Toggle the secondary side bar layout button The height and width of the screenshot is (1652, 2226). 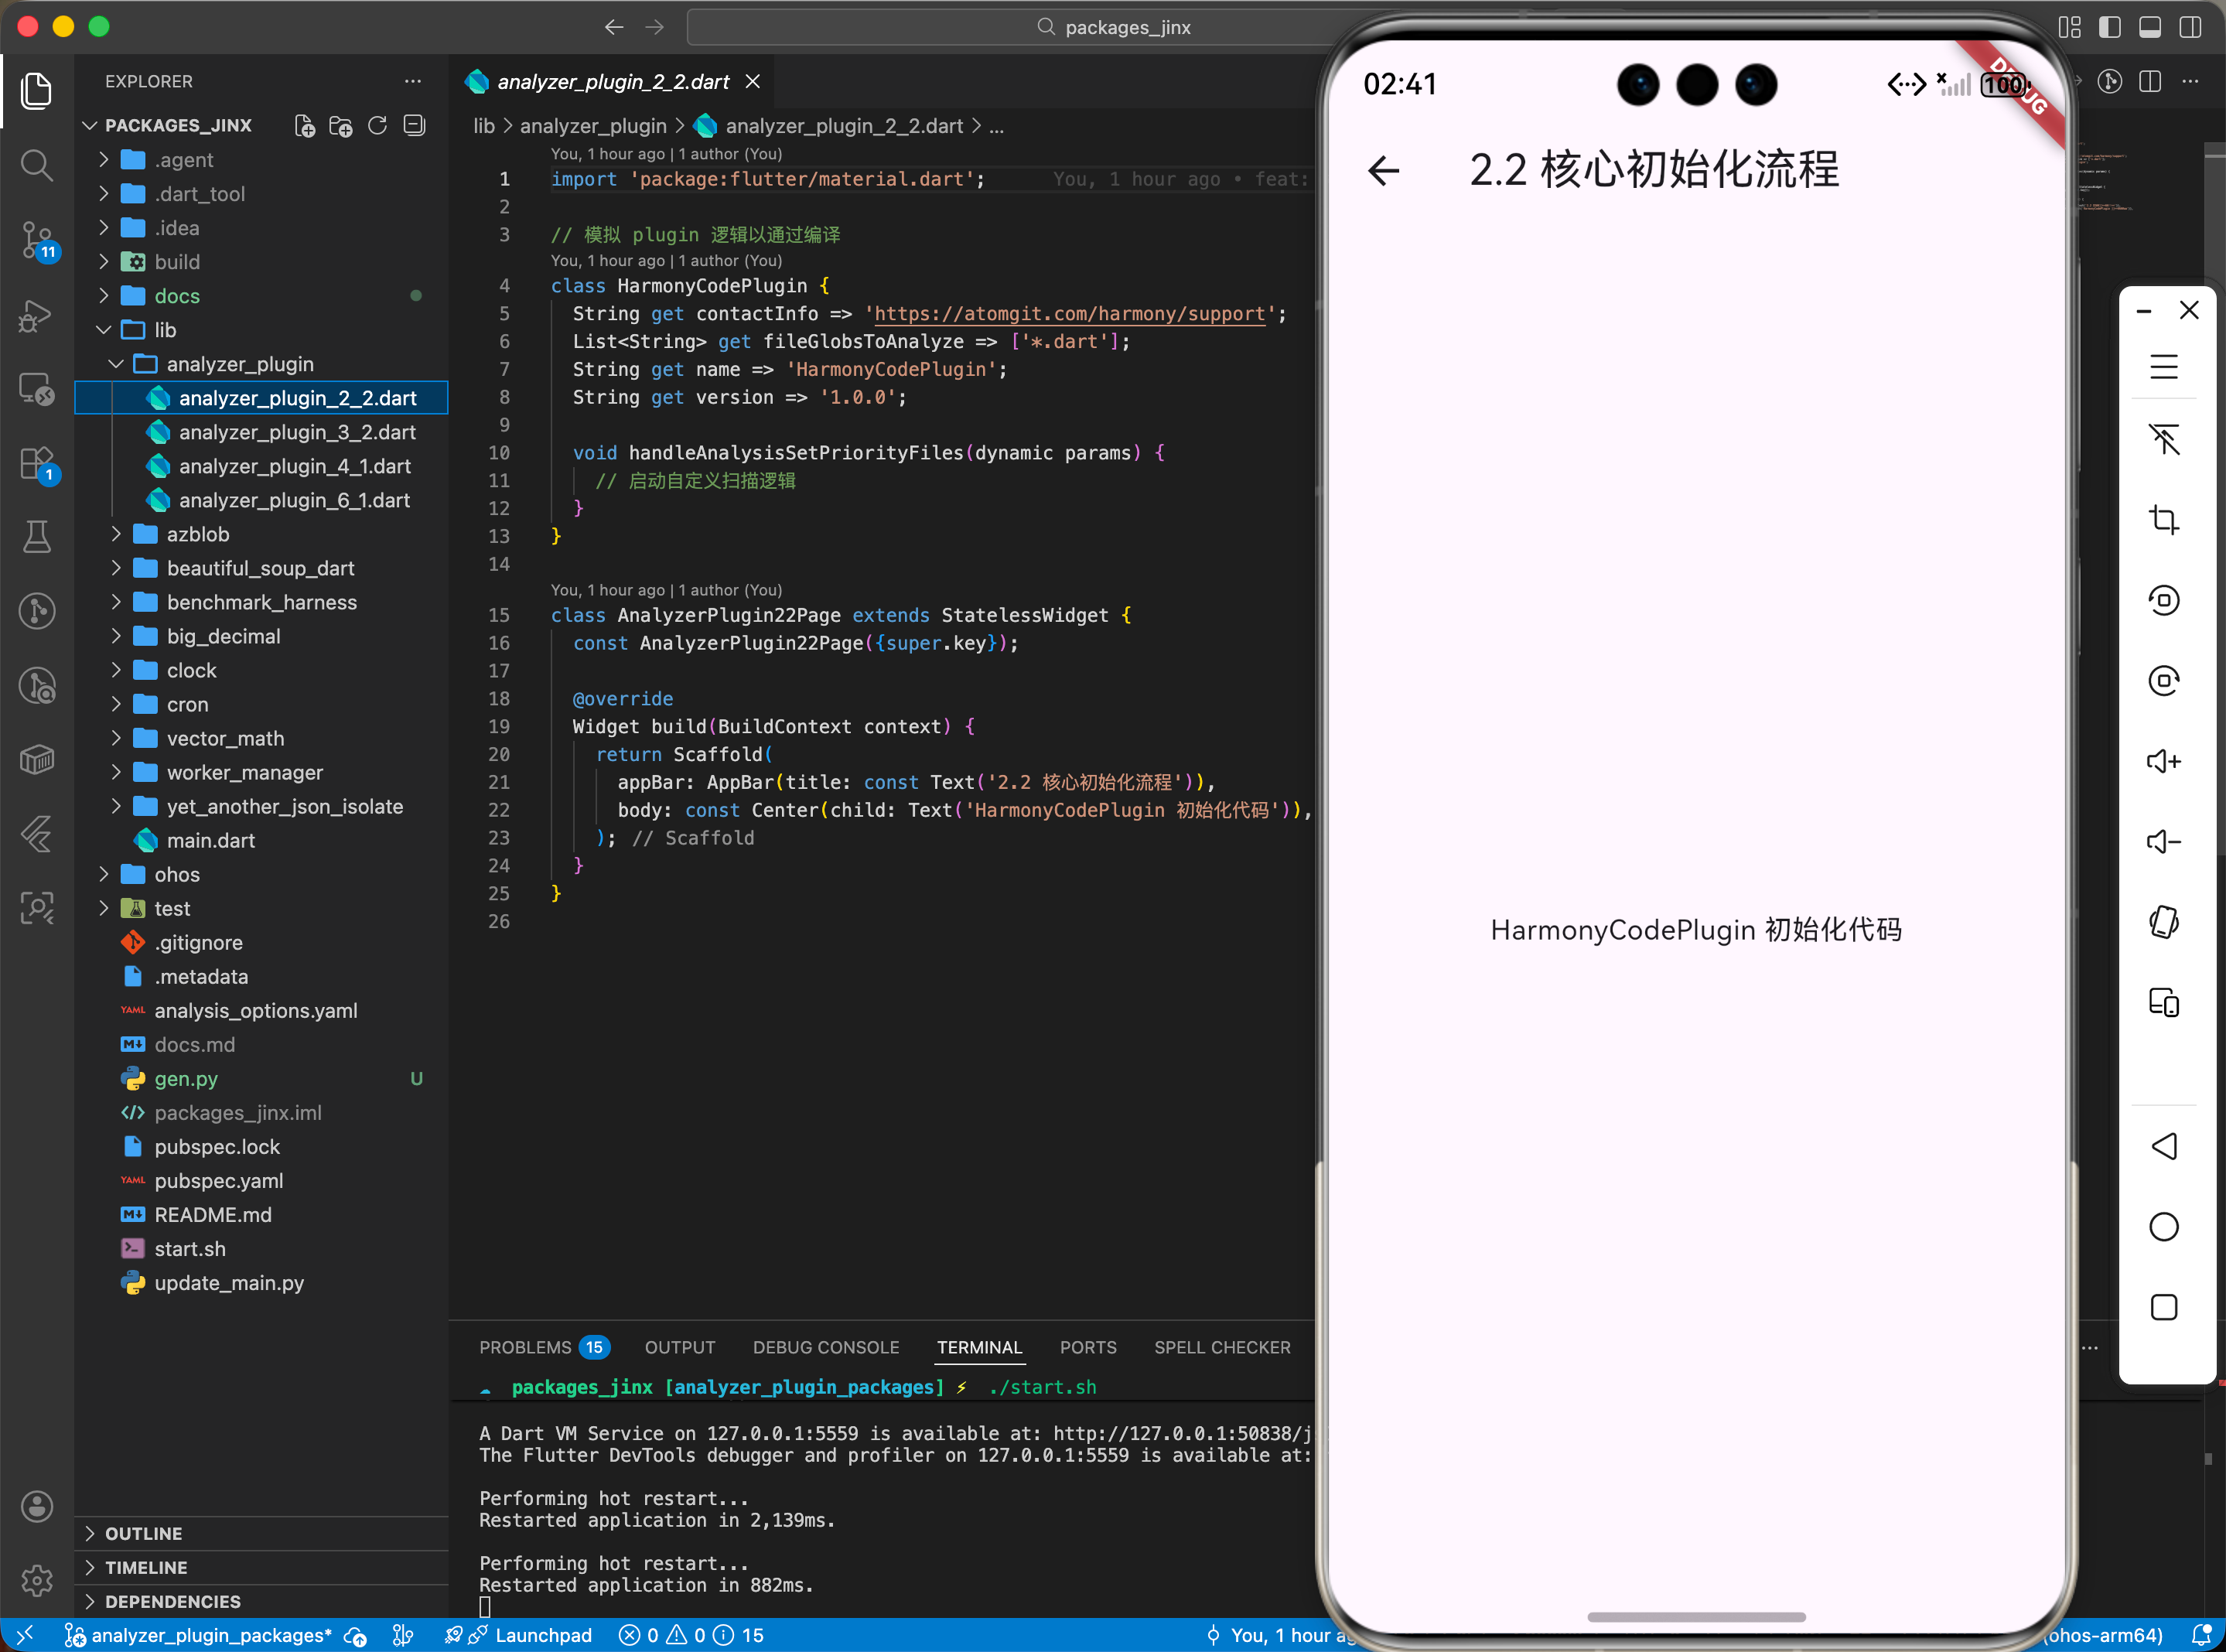(2189, 27)
